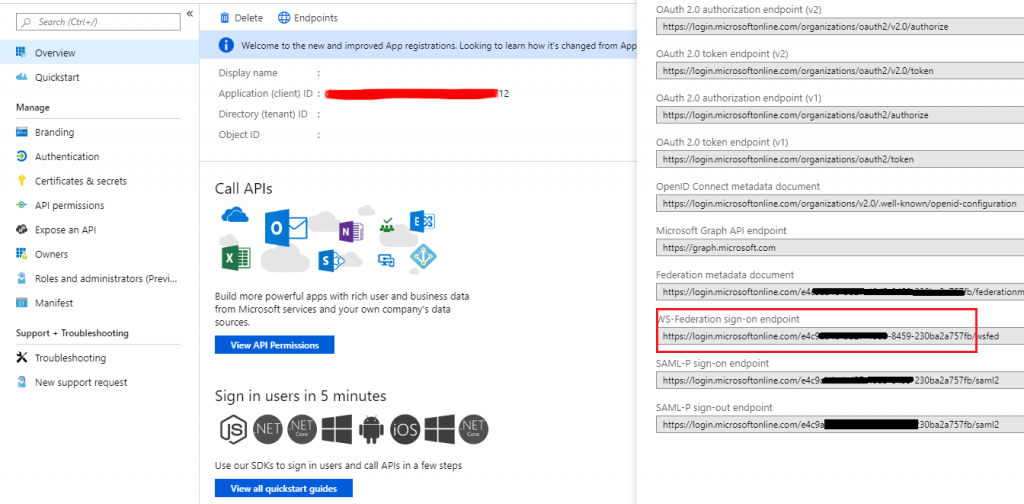Click the 'Microsoft Graph API endpoint' label
Image resolution: width=1024 pixels, height=504 pixels.
(721, 230)
